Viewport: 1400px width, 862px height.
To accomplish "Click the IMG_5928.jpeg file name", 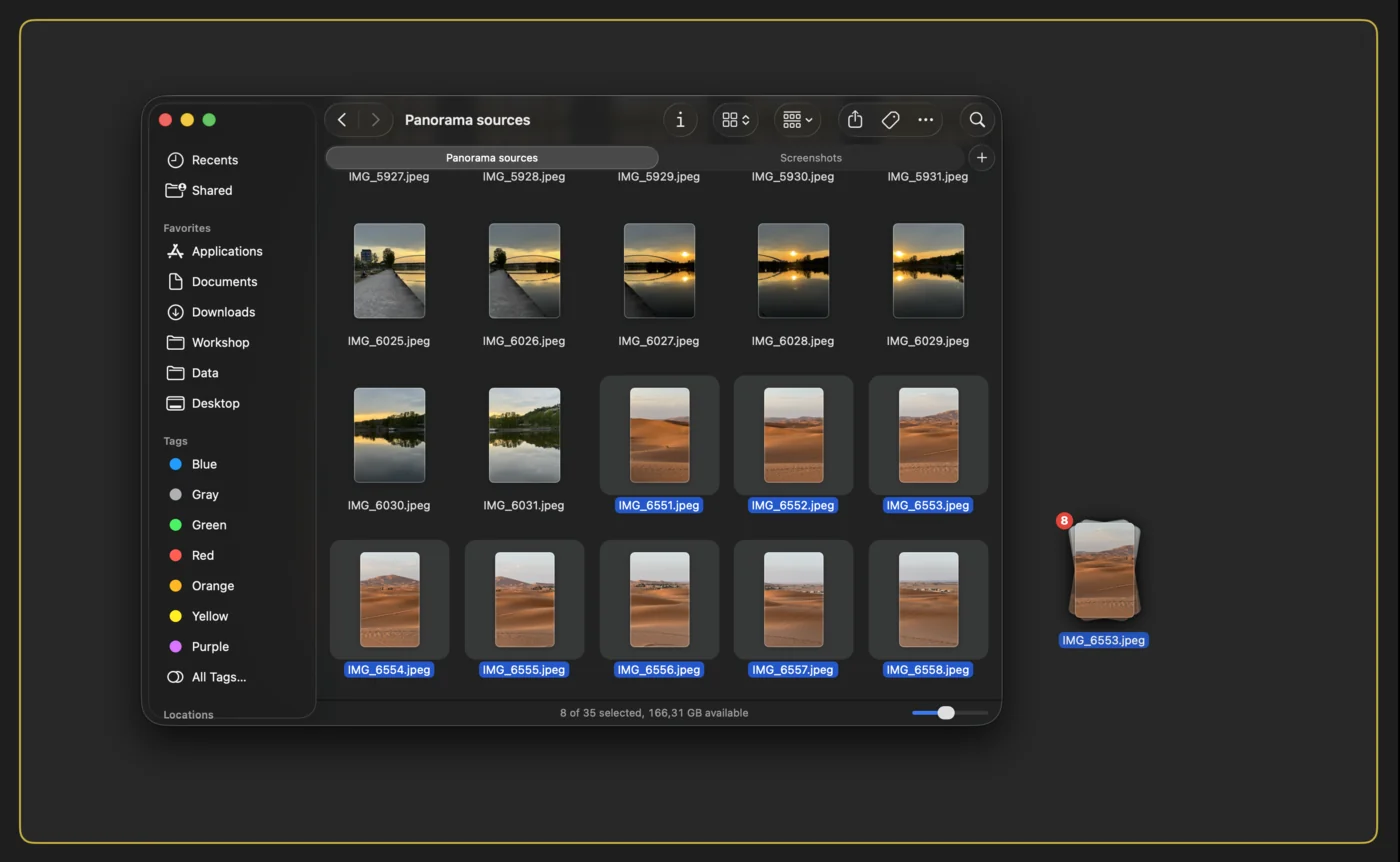I will (524, 177).
